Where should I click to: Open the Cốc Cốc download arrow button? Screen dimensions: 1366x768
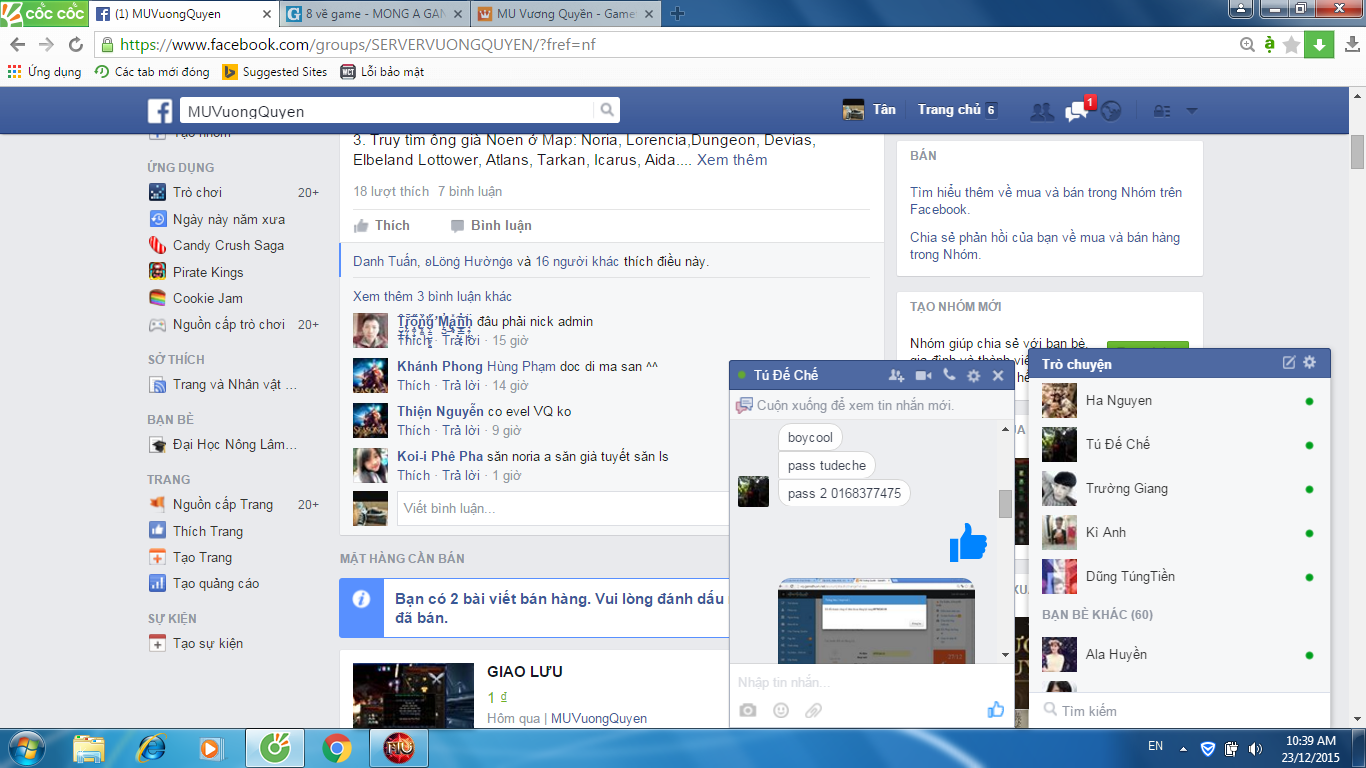[x=1319, y=44]
